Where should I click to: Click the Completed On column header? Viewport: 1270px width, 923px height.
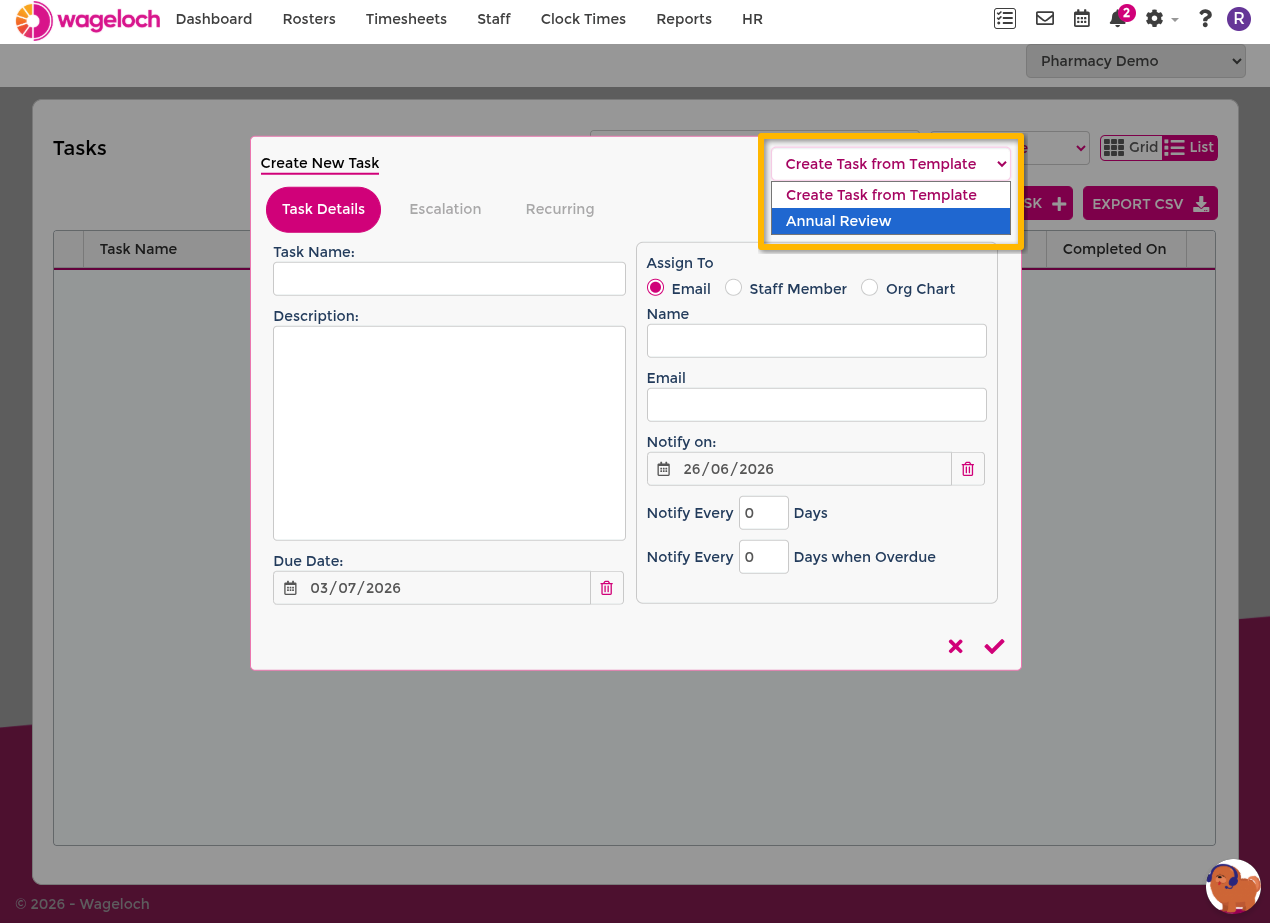tap(1114, 249)
